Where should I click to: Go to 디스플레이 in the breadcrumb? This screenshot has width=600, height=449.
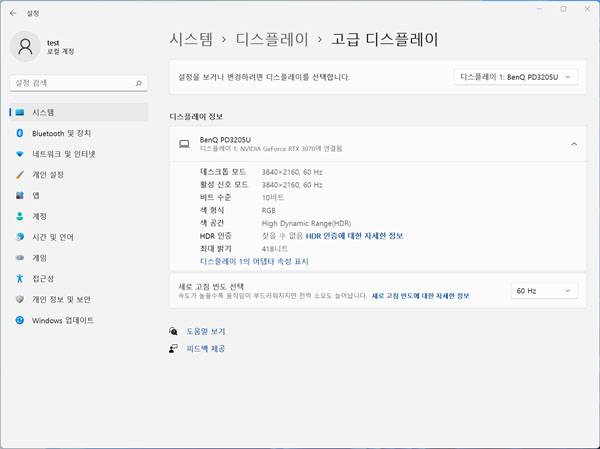[x=271, y=40]
